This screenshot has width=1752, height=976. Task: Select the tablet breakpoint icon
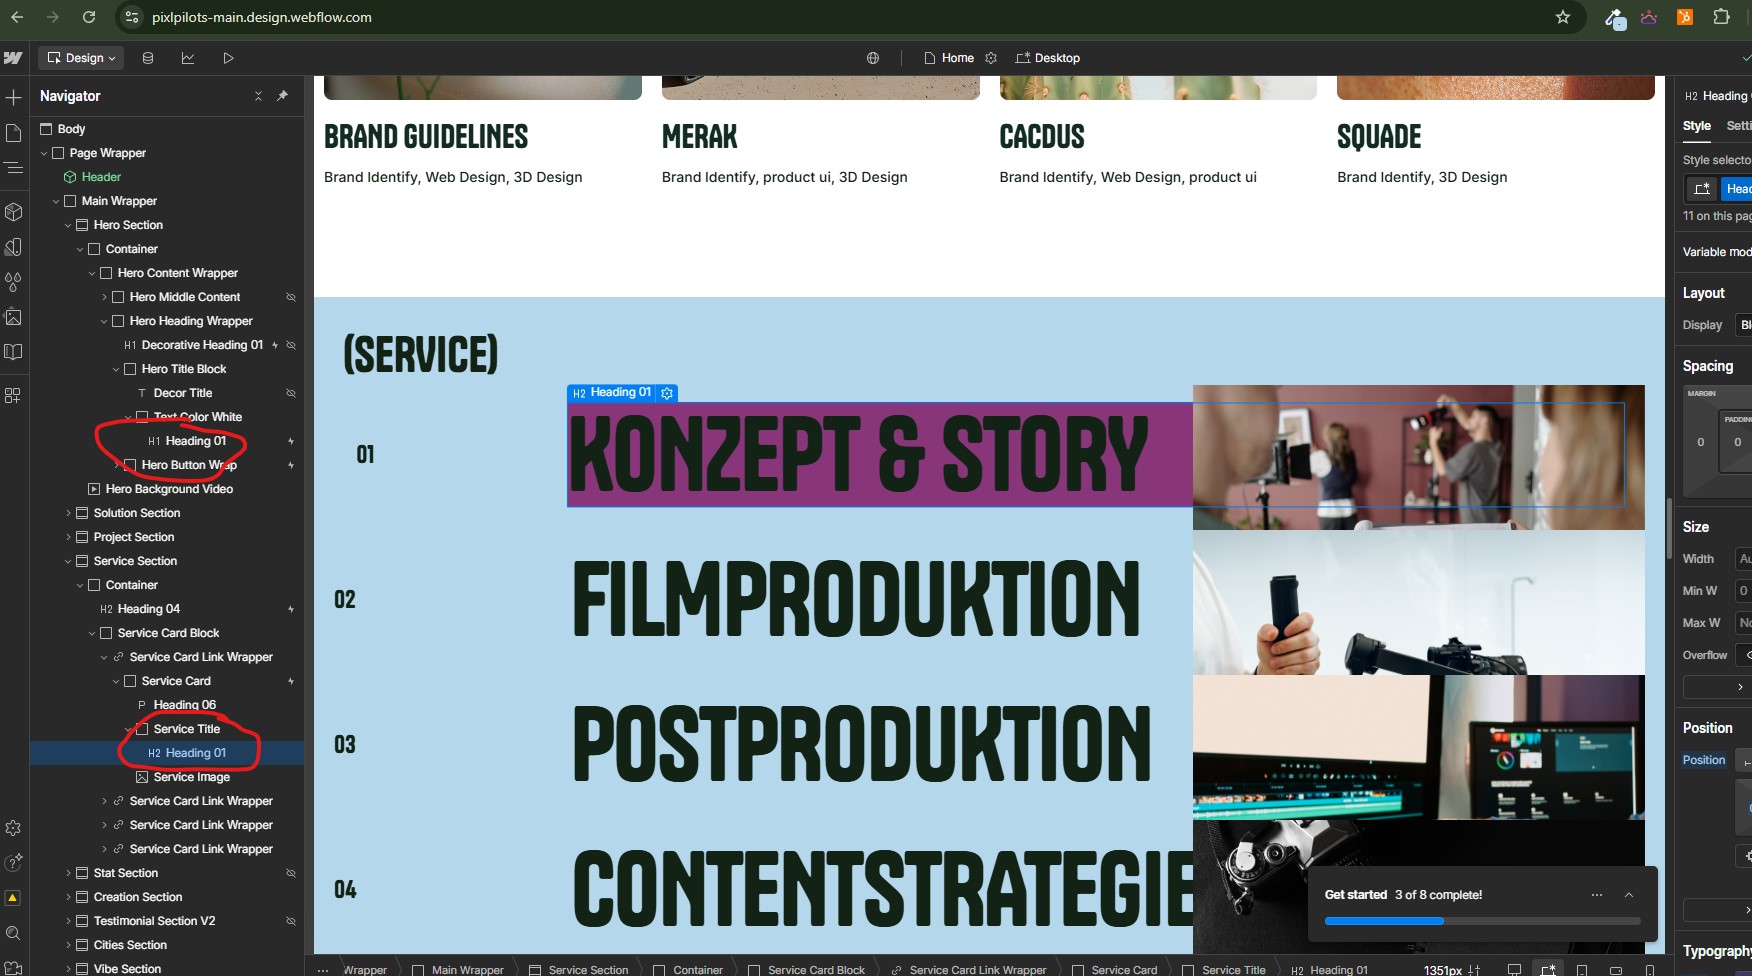(x=1582, y=970)
